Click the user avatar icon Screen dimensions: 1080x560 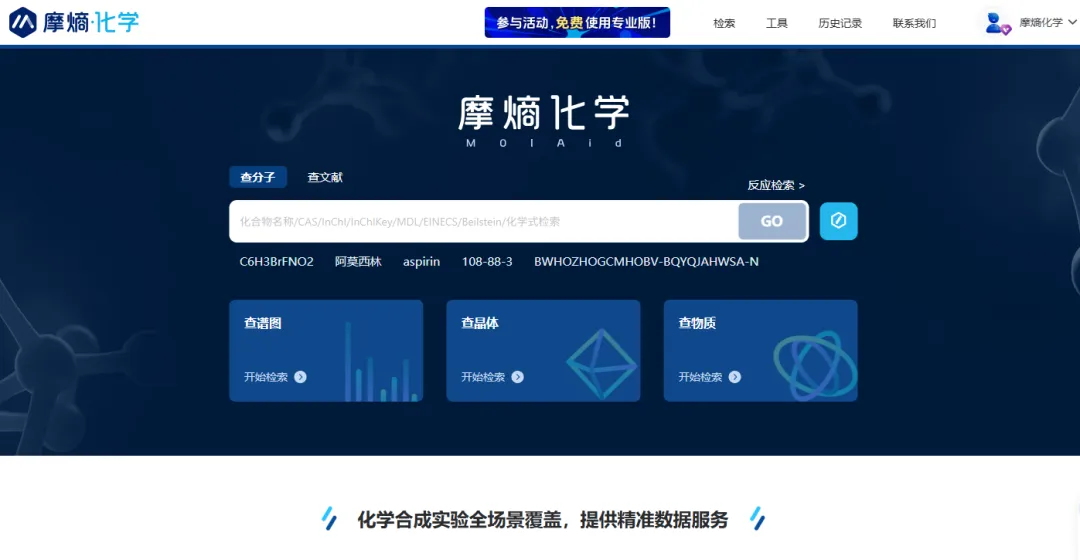(x=997, y=23)
